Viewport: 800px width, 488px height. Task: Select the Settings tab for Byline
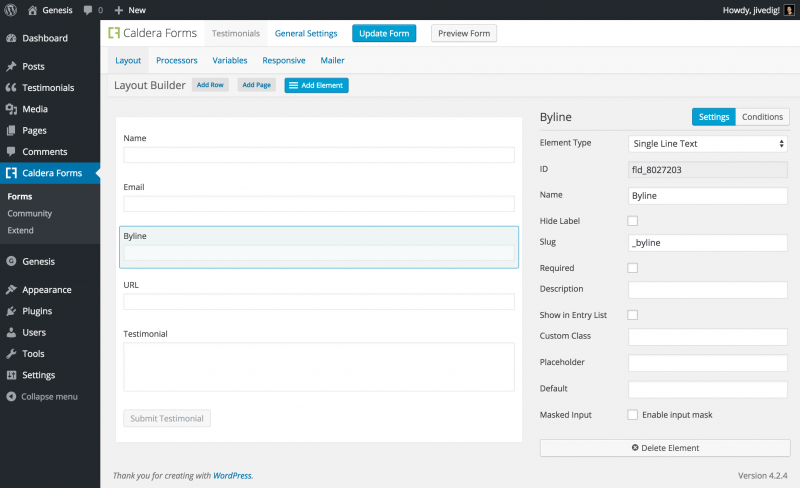click(714, 117)
